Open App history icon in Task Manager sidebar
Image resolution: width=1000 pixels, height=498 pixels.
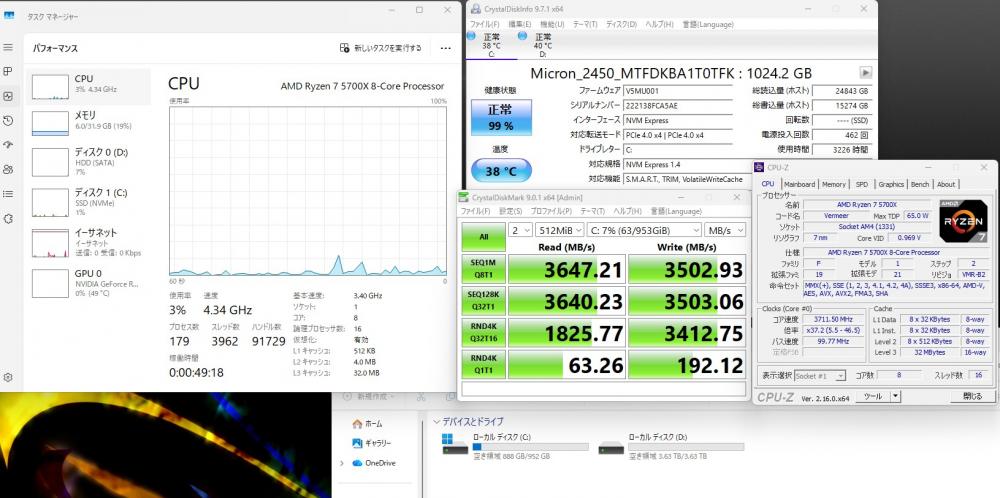[x=8, y=121]
